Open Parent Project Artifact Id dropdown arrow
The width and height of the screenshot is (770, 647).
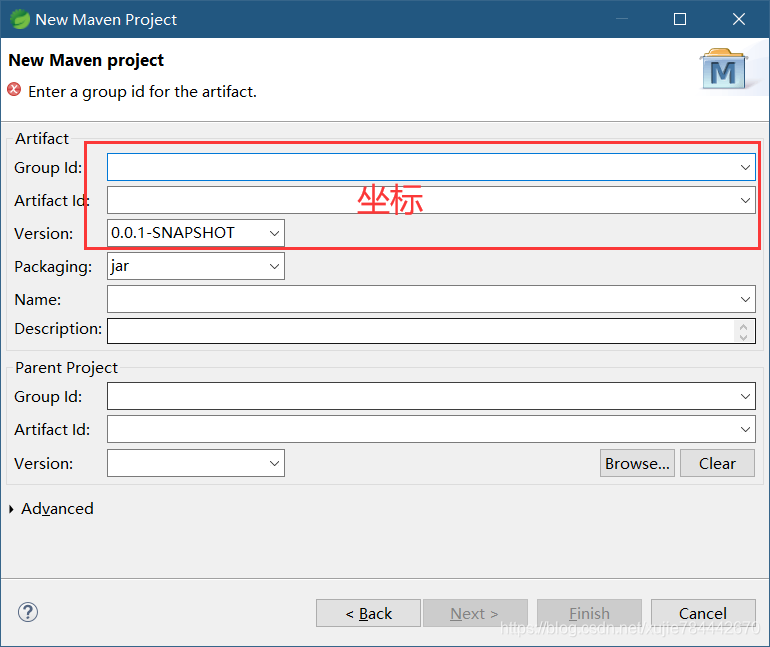[745, 429]
